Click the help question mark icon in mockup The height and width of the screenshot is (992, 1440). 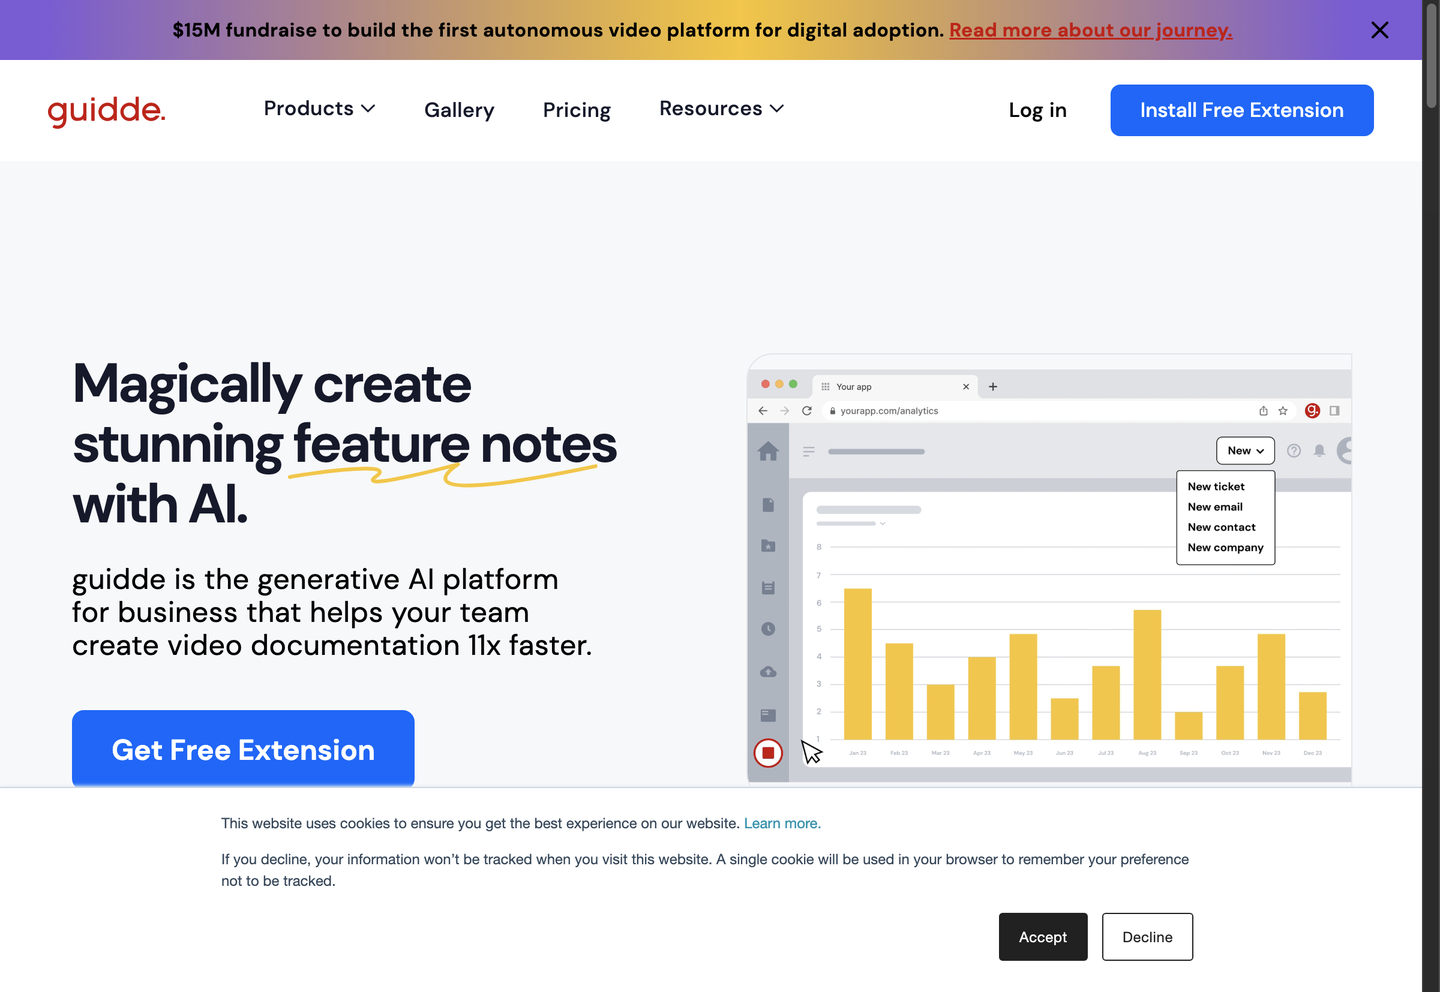(1294, 451)
